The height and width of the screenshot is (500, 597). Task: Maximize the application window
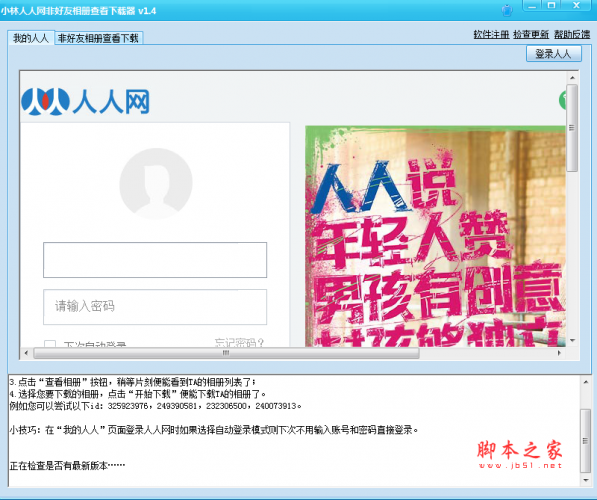tap(551, 6)
